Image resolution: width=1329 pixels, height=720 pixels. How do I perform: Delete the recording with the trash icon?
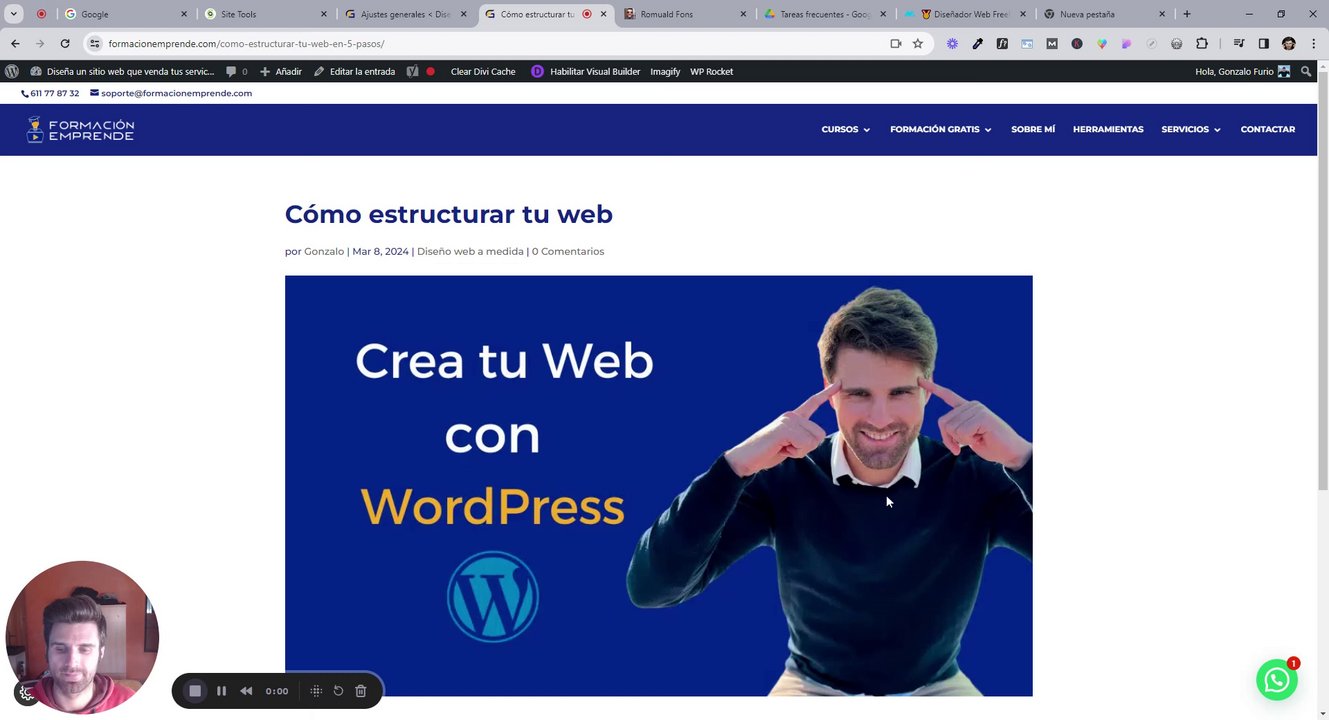(361, 691)
